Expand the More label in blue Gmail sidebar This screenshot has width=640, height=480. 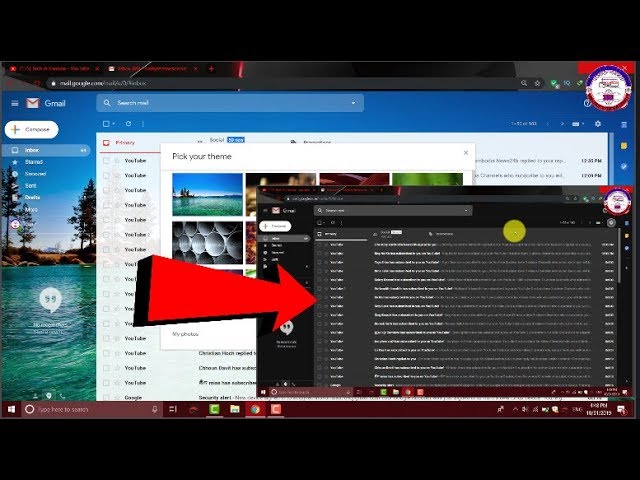pos(31,209)
